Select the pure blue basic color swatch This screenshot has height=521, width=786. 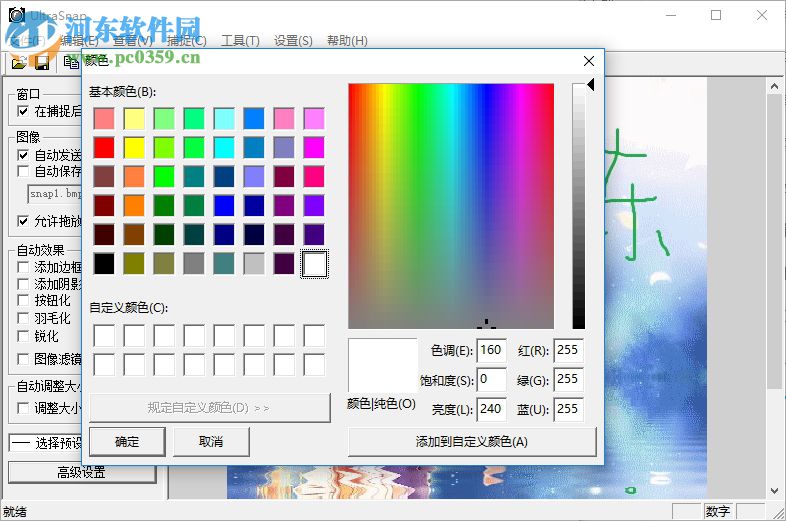click(224, 206)
